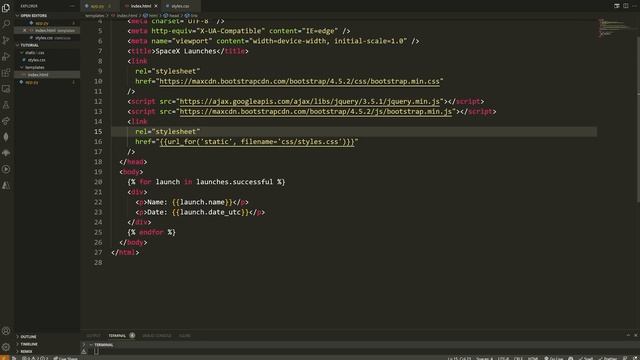Click the Azure 'A' icon in activity bar
640x360 pixels.
pos(6,185)
